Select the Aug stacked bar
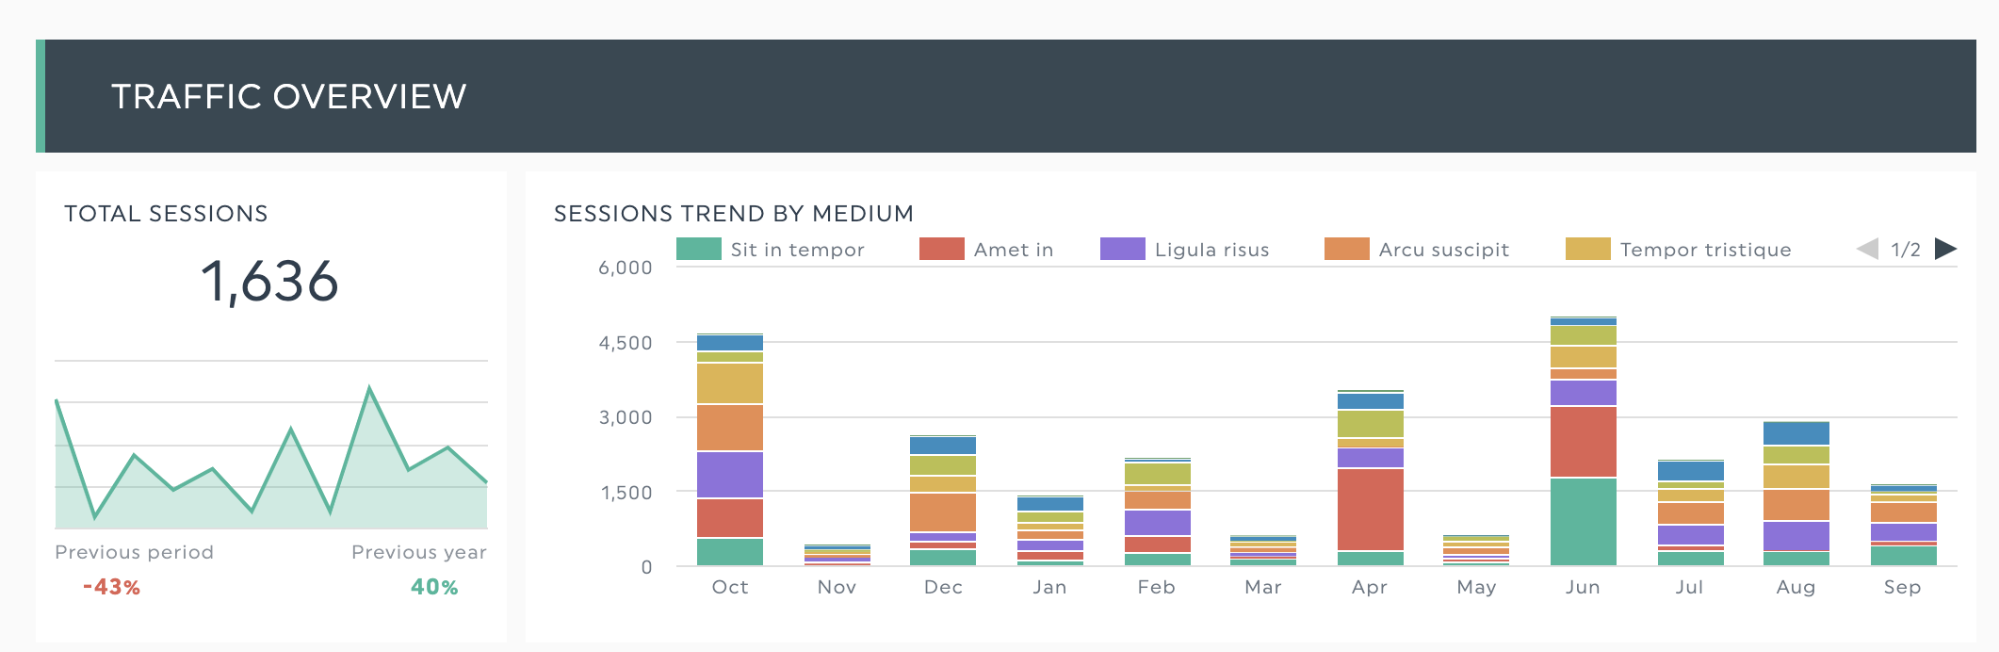This screenshot has width=1999, height=652. click(x=1796, y=494)
